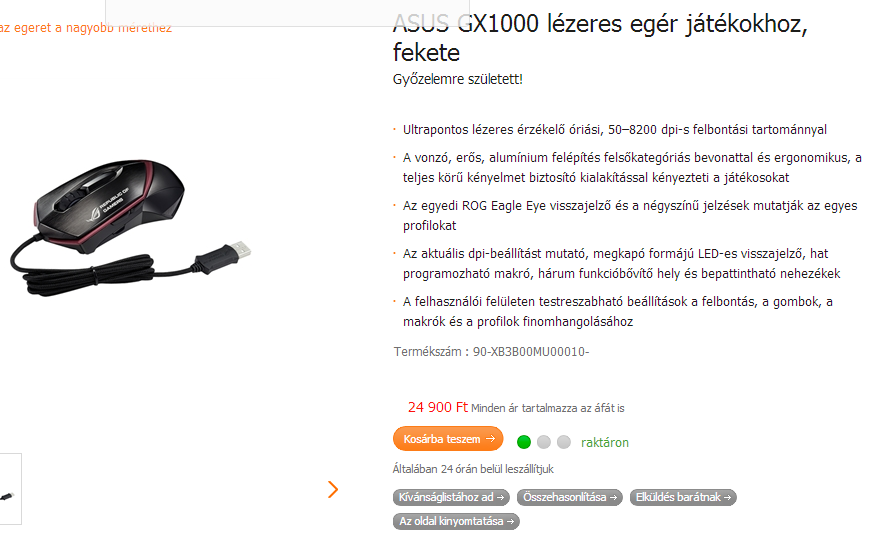Add product with Kosárba teszem button

click(x=448, y=439)
